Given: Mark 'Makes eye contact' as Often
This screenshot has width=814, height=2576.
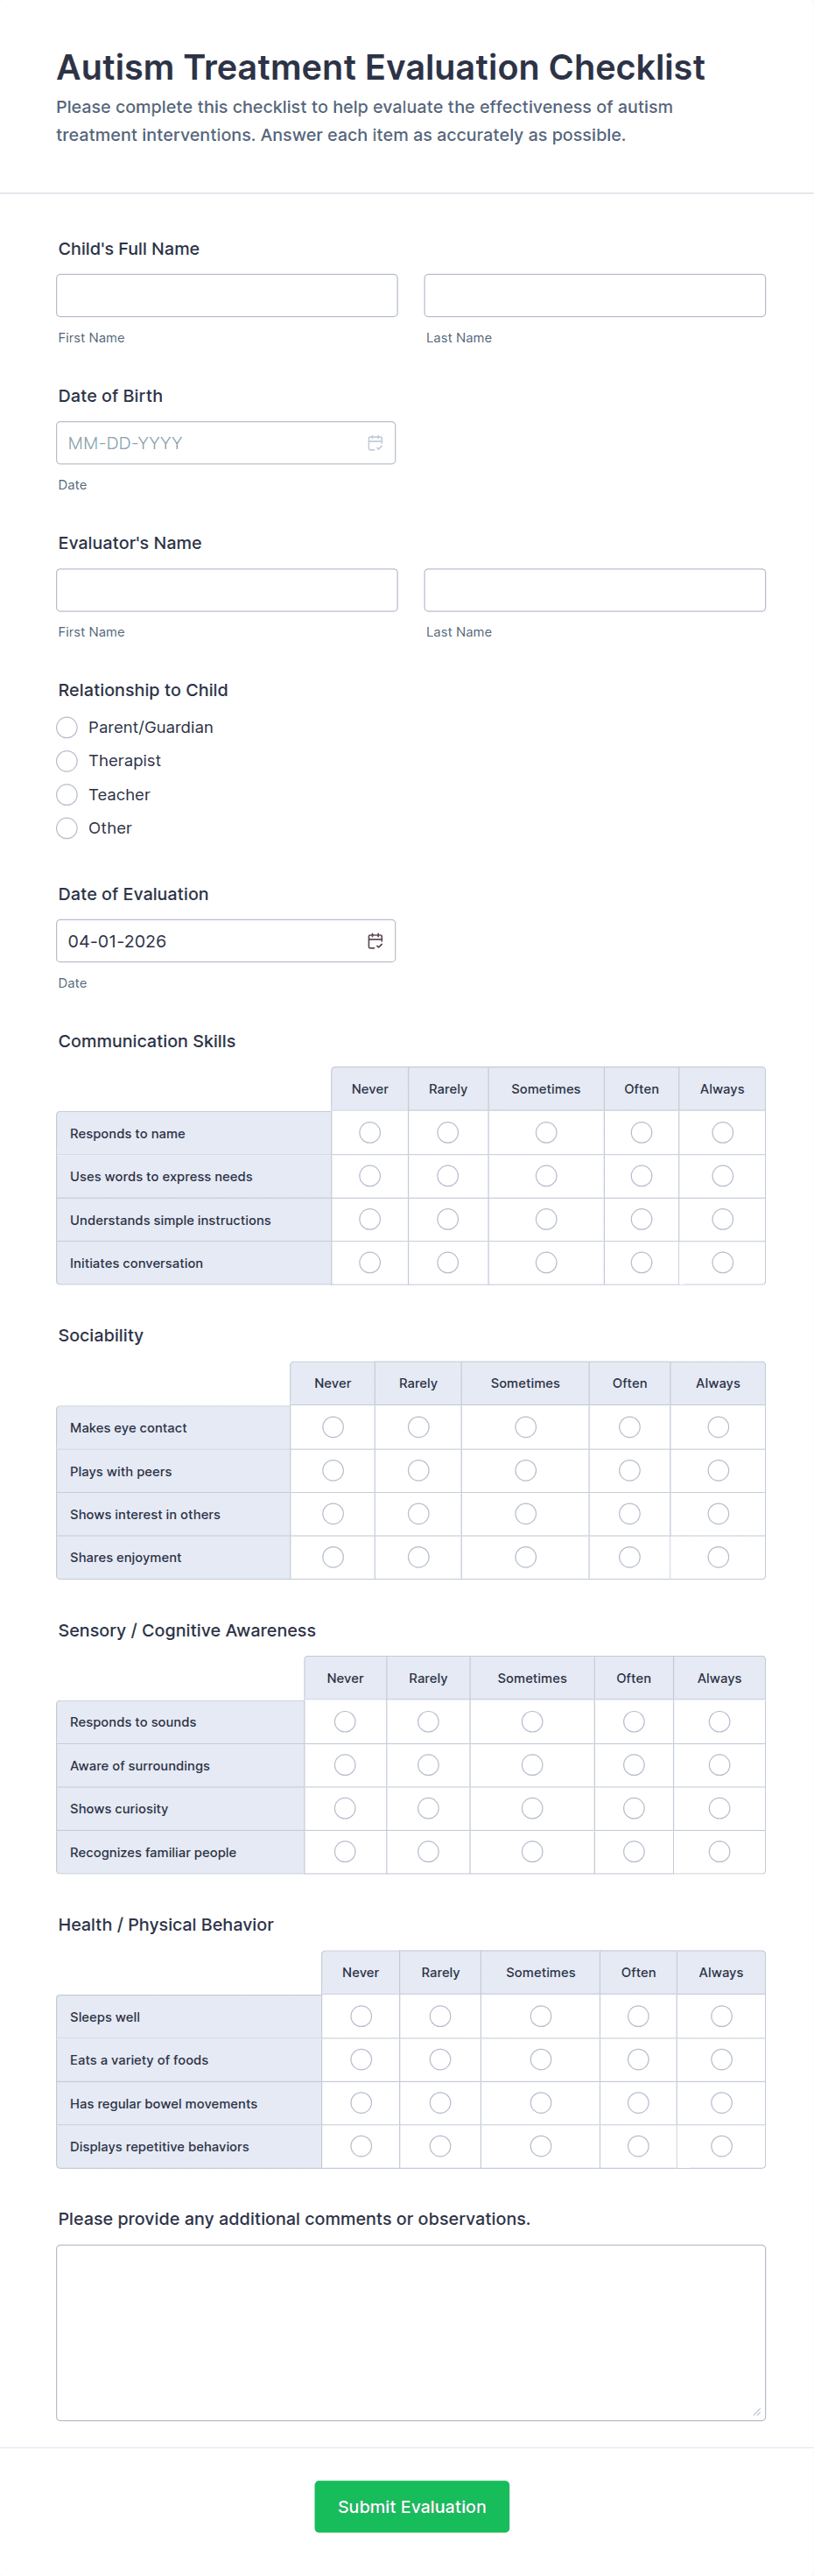Looking at the screenshot, I should point(629,1427).
